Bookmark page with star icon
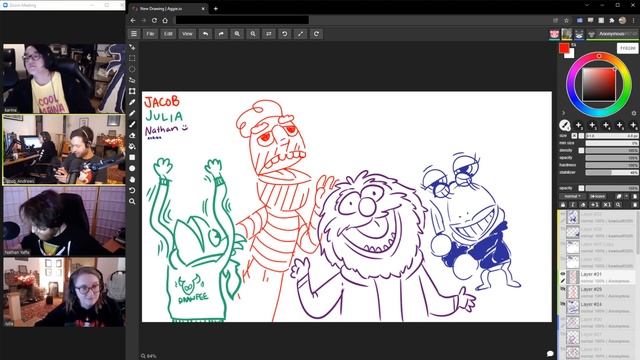 (567, 20)
